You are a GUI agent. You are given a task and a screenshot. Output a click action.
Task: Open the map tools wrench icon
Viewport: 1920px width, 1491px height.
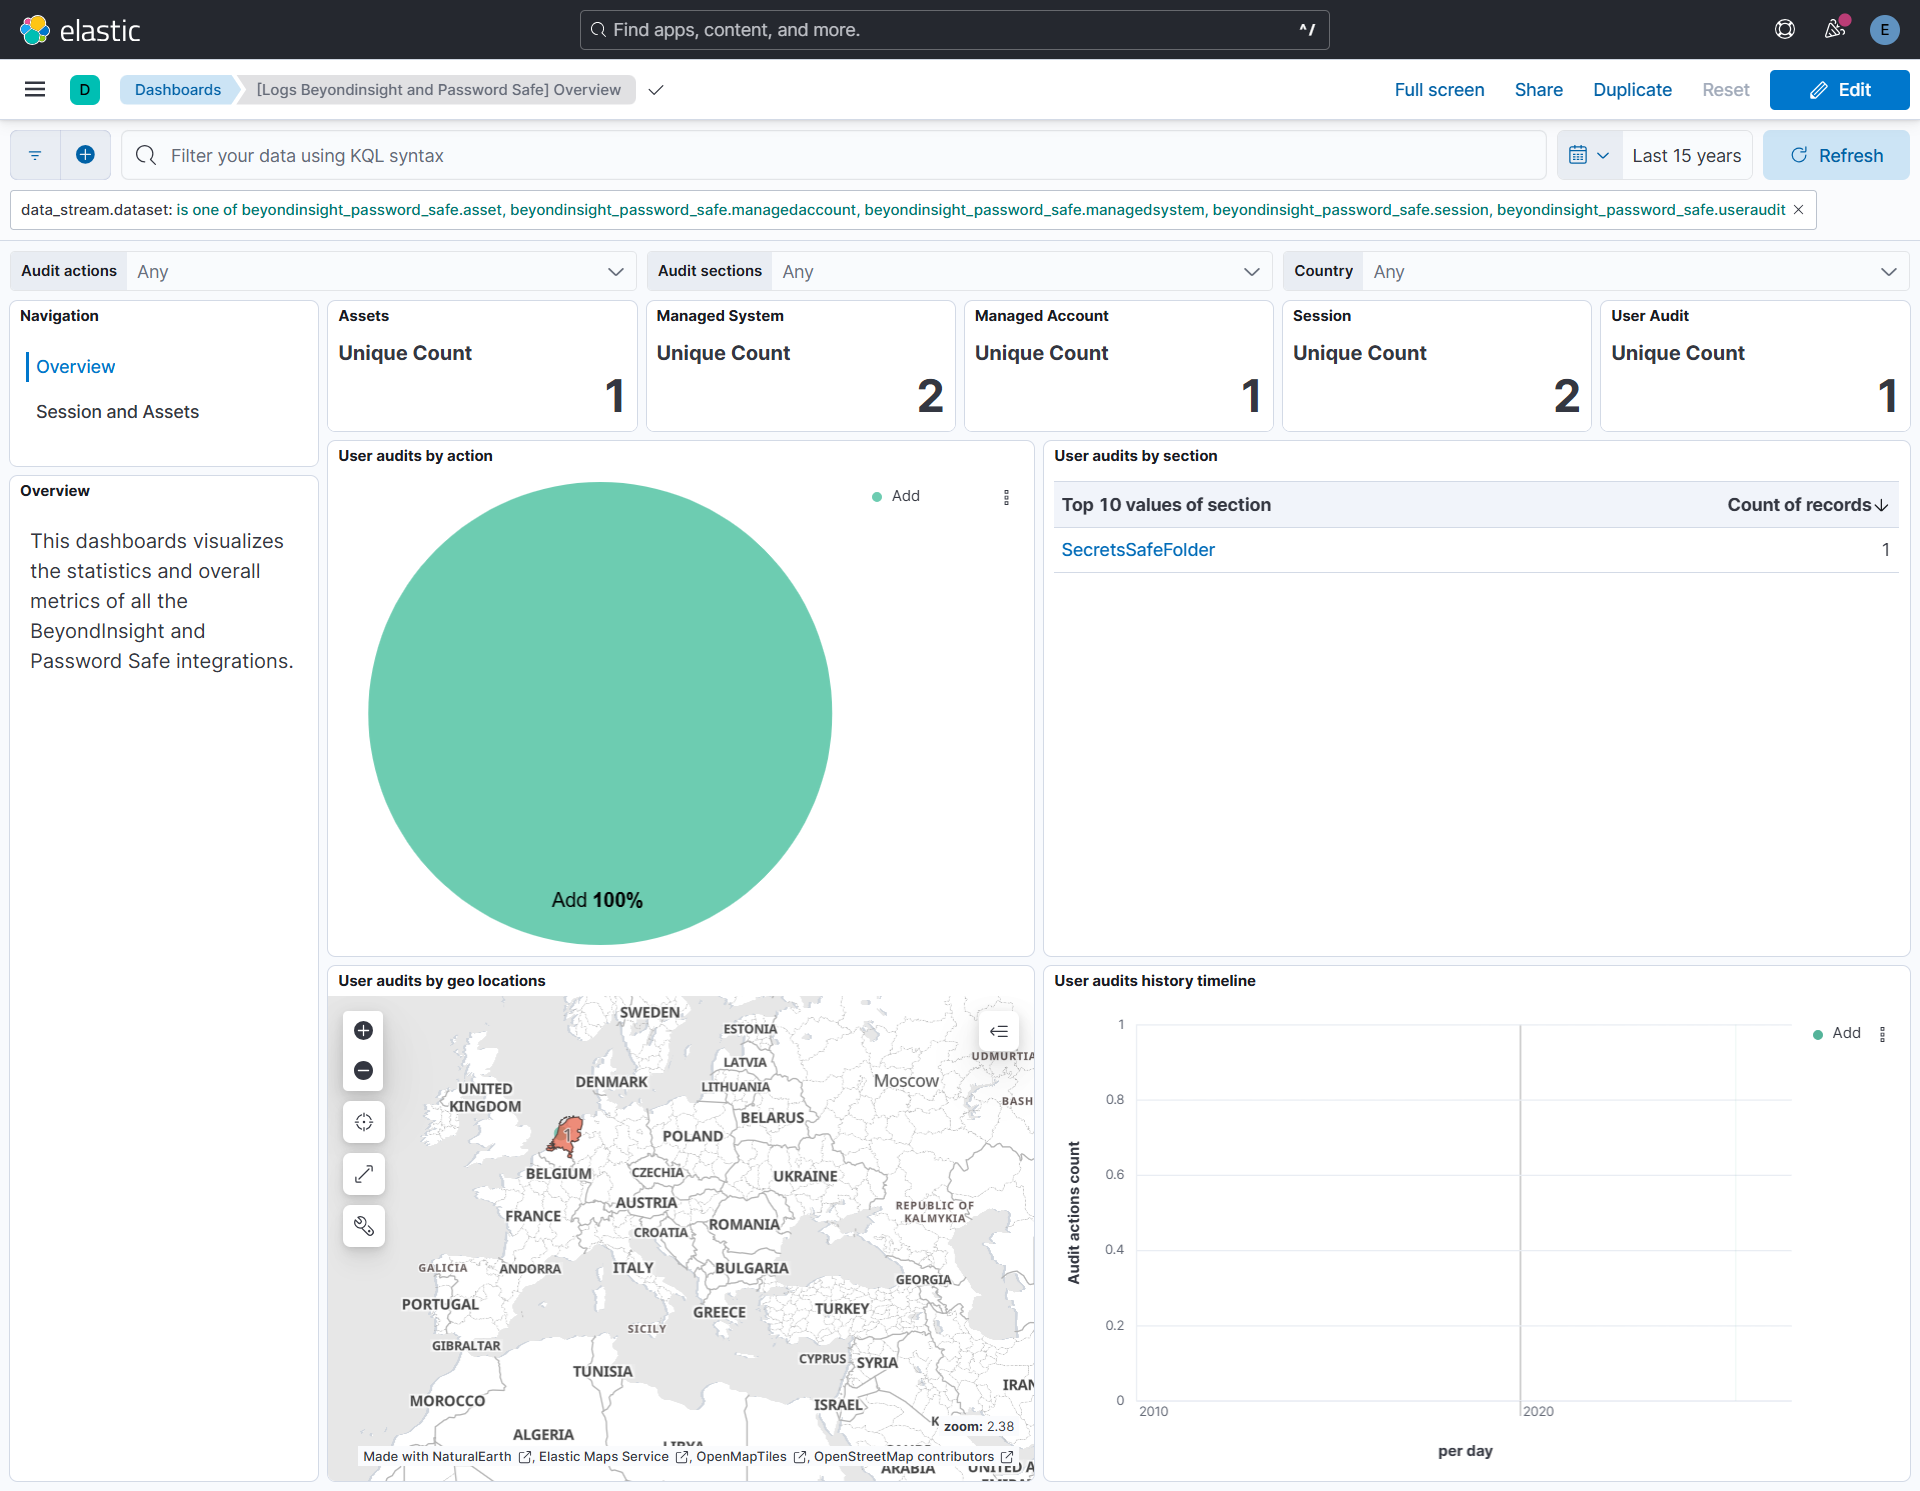point(364,1226)
